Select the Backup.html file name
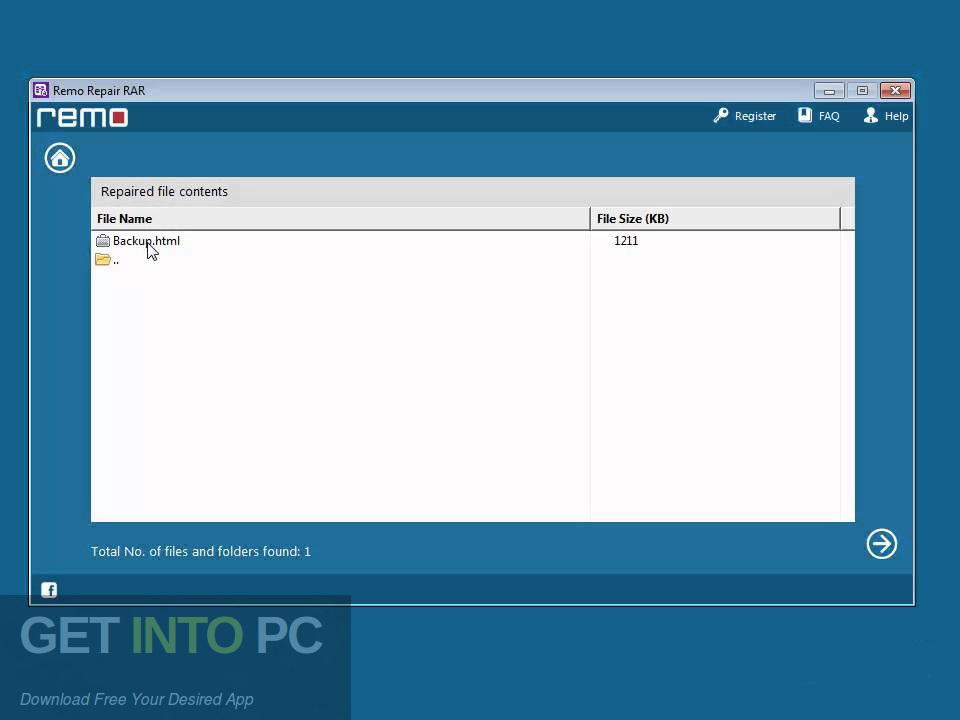Viewport: 960px width, 720px height. tap(146, 241)
